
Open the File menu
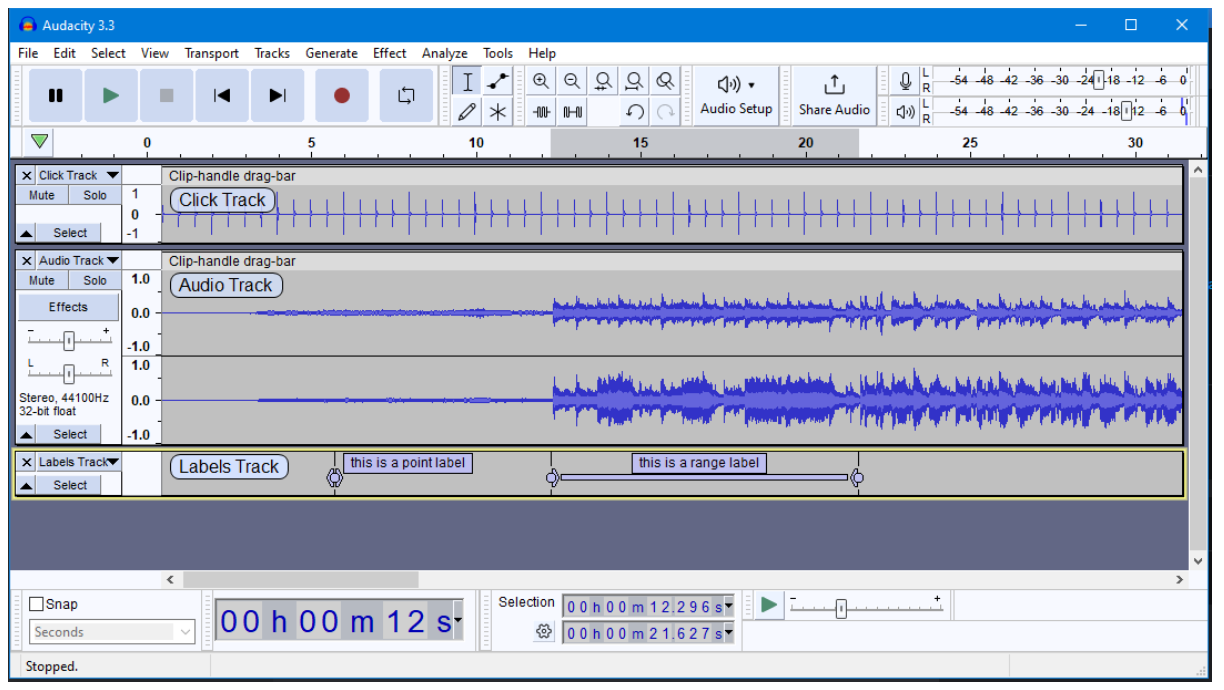[28, 53]
